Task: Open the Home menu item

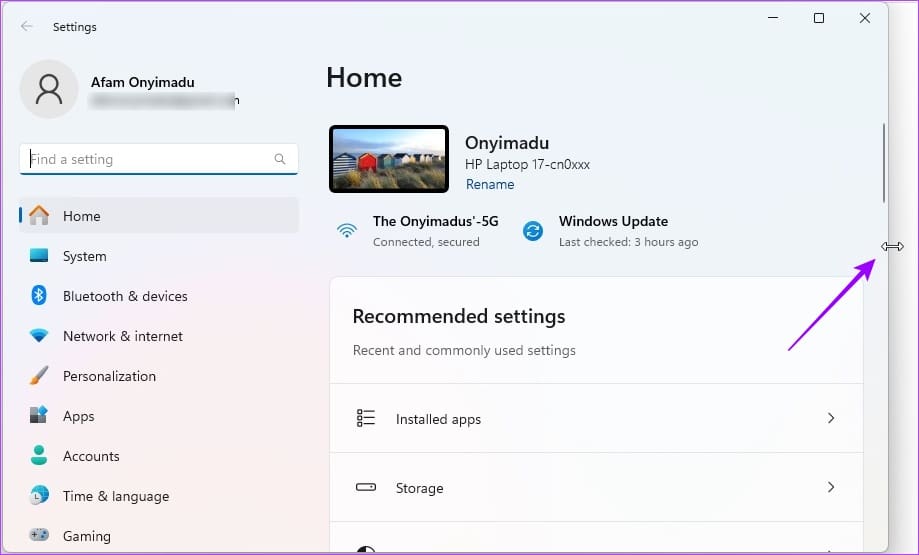Action: [x=159, y=216]
